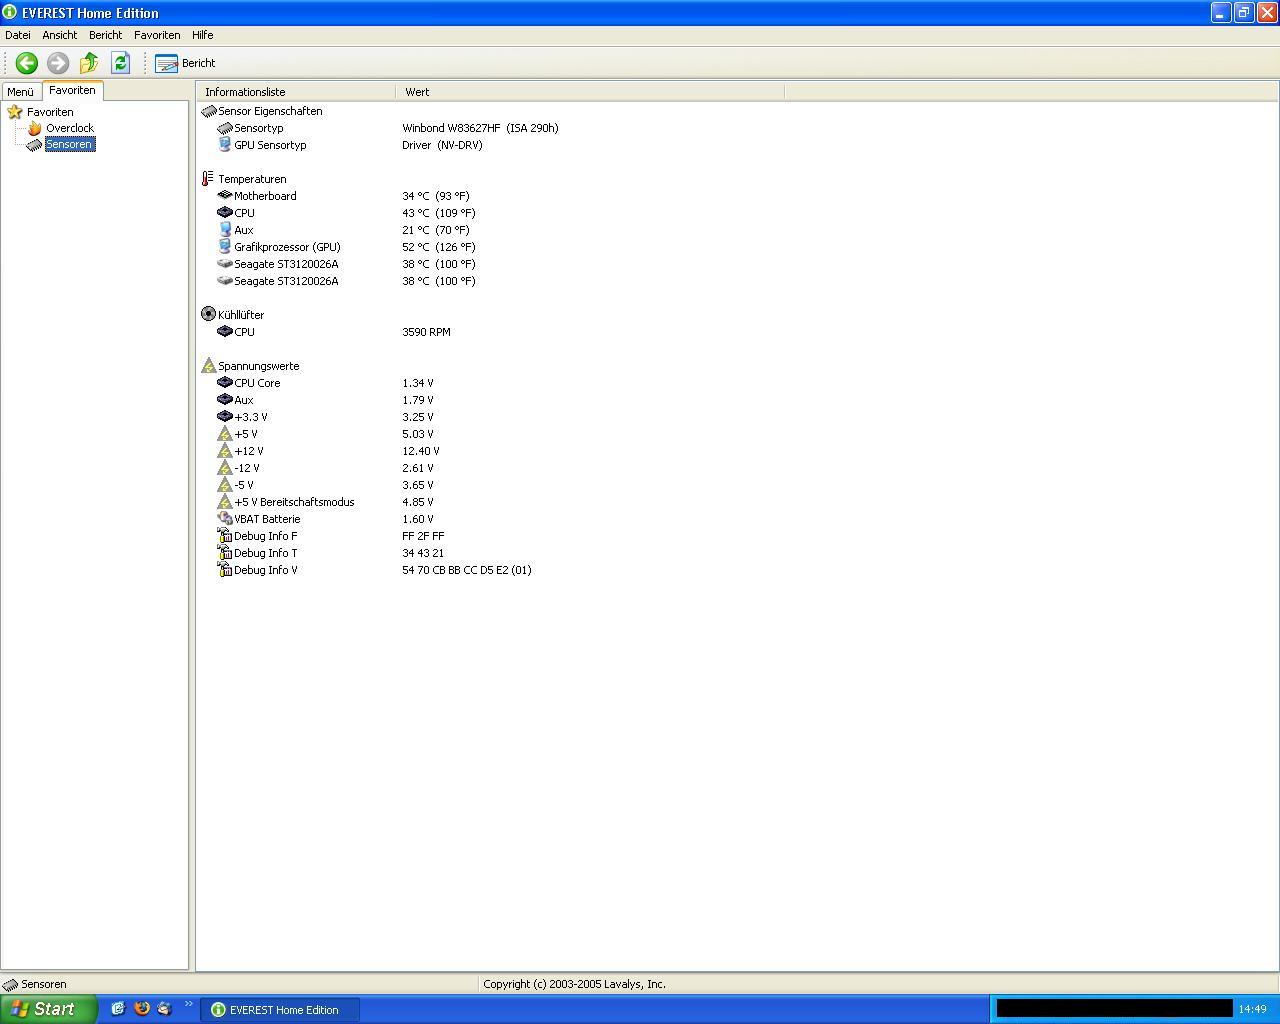Open the Datei menu
Viewport: 1280px width, 1024px height.
tap(18, 35)
